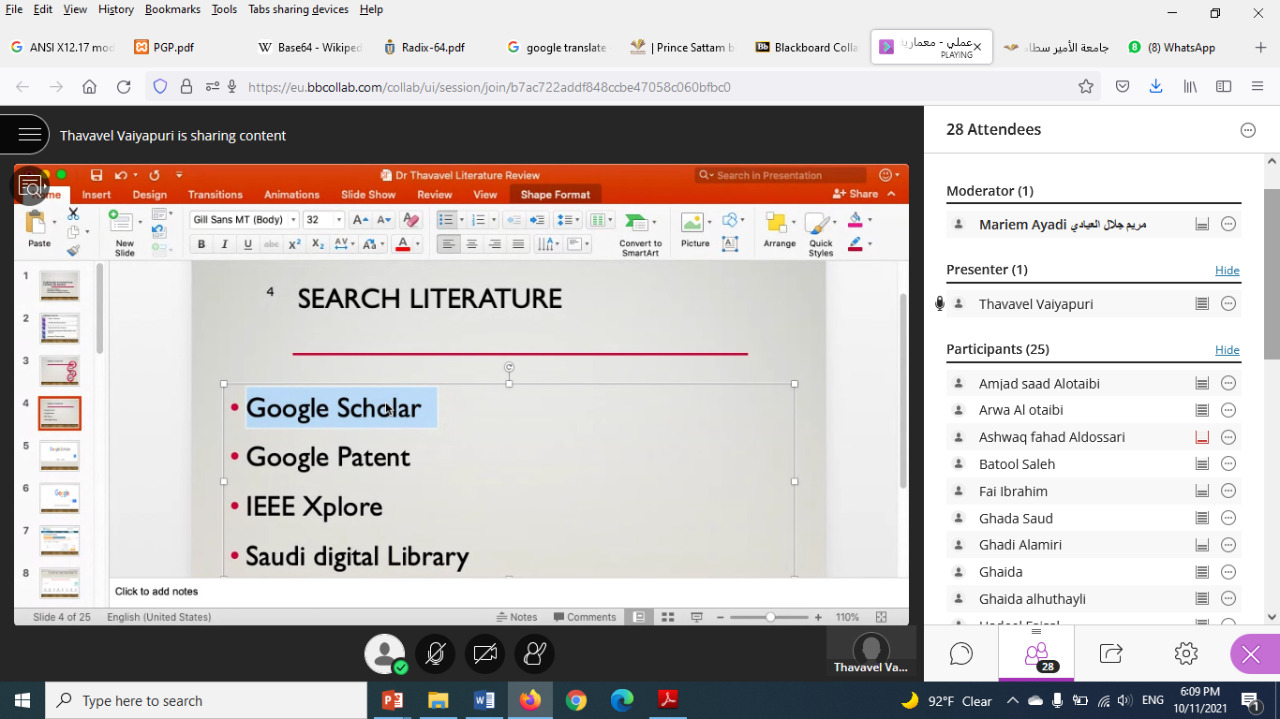Expand bullet list style dropdown arrow
Image resolution: width=1280 pixels, height=719 pixels.
point(461,220)
